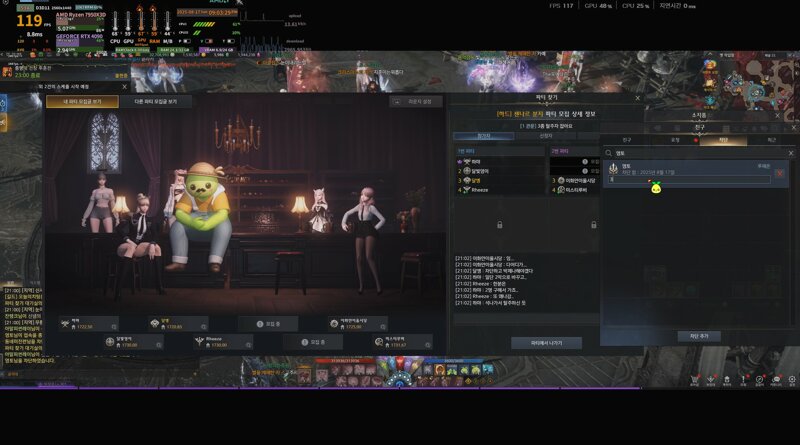
Task: Inspect Rheeze using the card's magnifier icon
Action: click(x=248, y=345)
